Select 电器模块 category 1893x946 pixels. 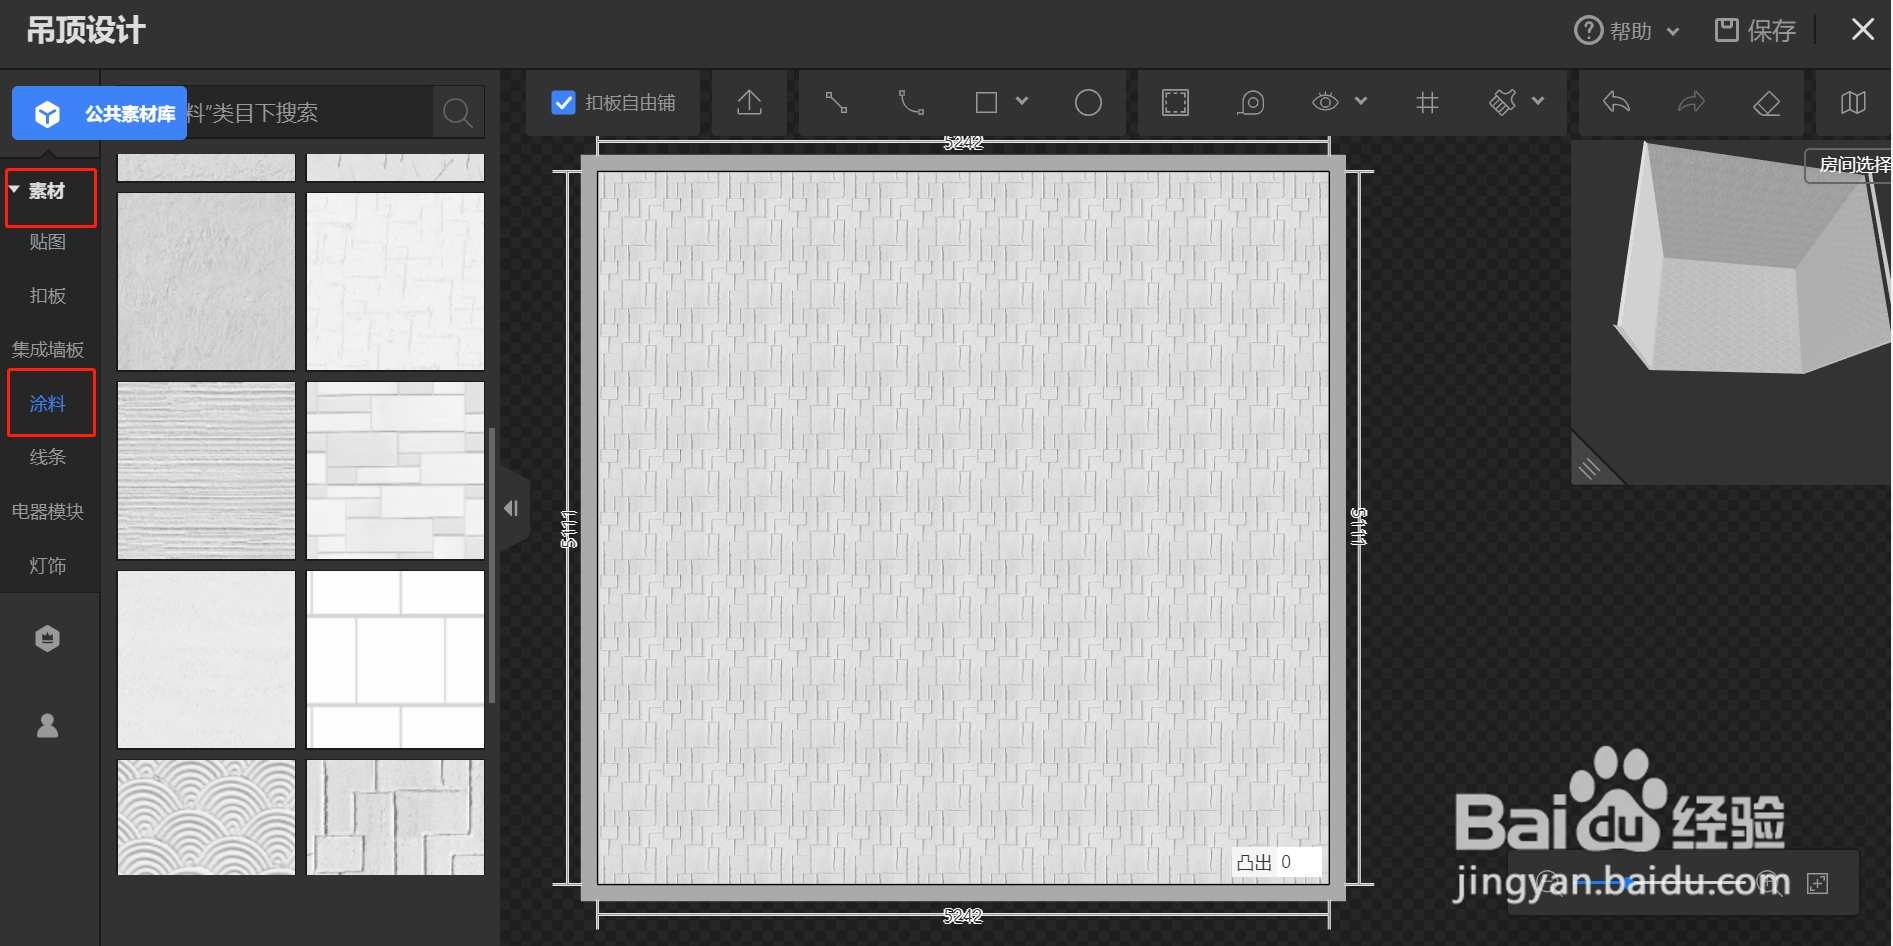click(x=48, y=512)
